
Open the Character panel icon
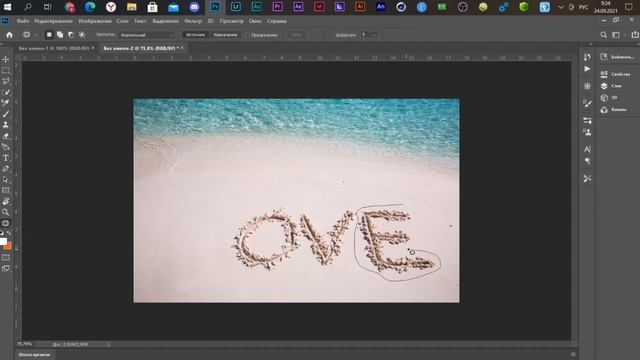point(587,149)
